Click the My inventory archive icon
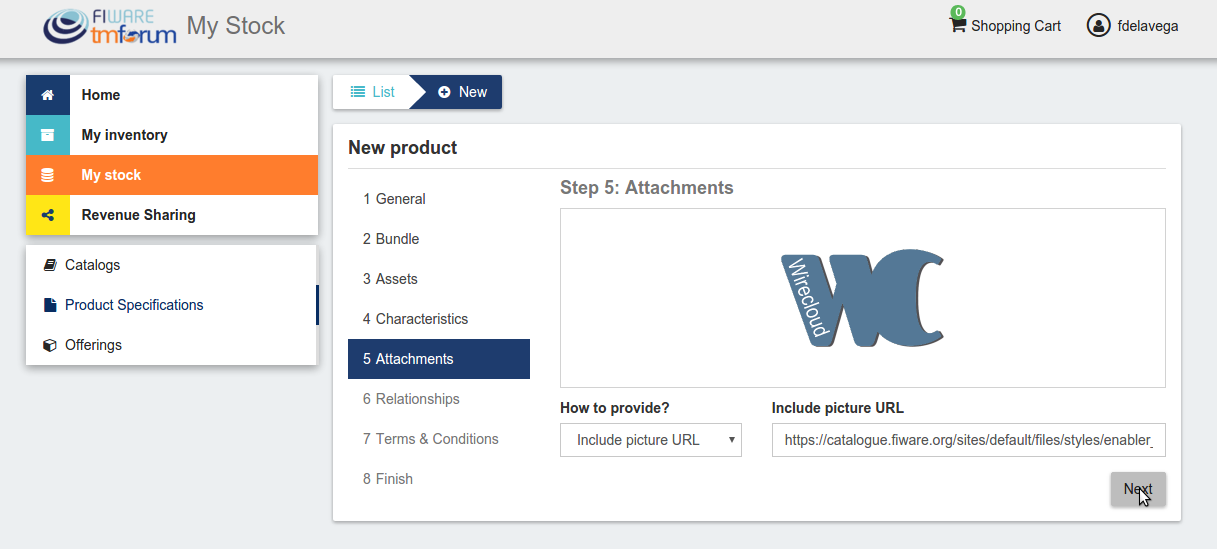The width and height of the screenshot is (1217, 549). point(47,135)
